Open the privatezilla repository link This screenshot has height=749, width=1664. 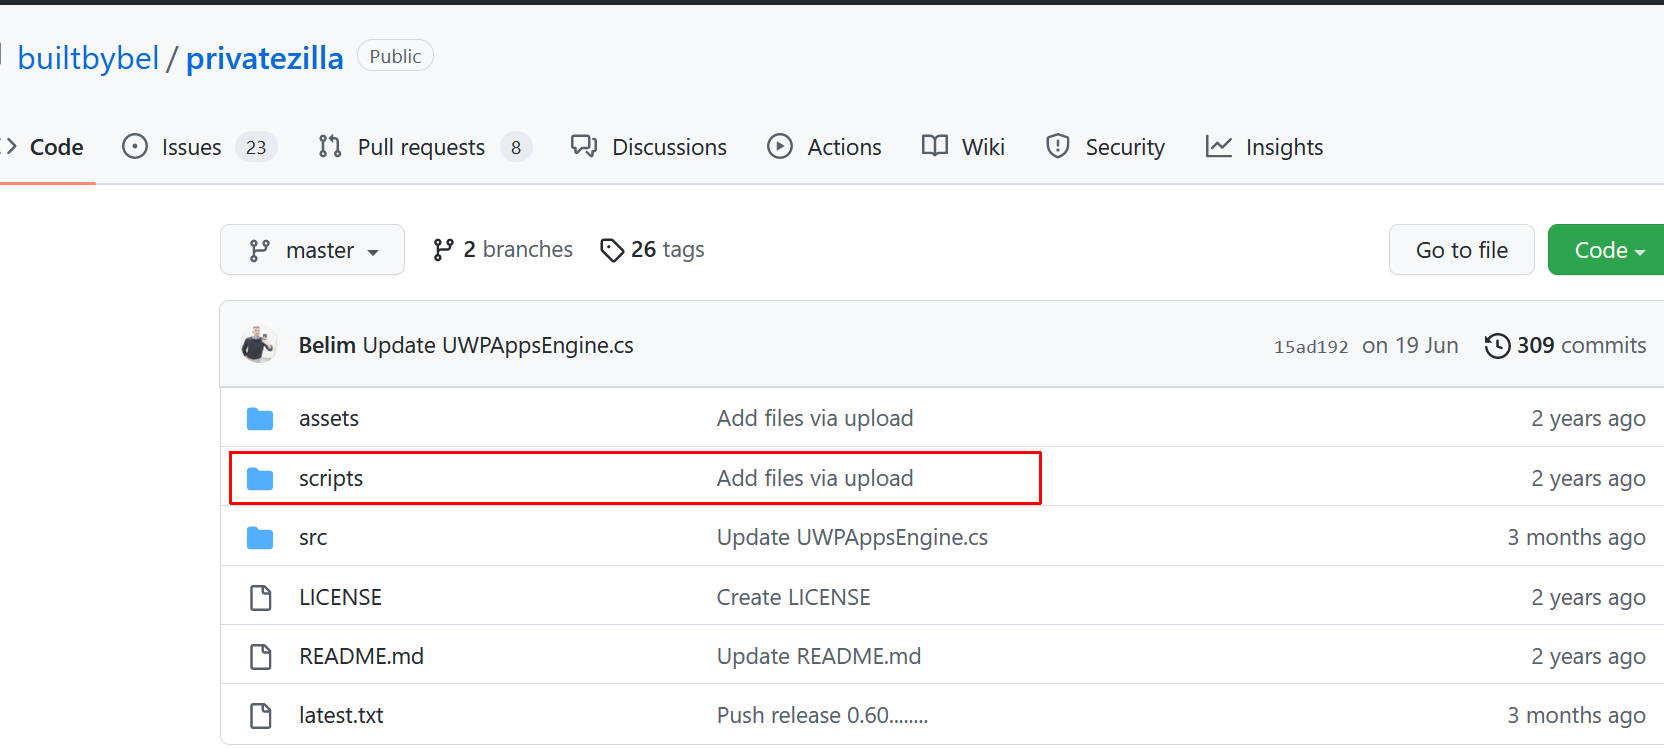265,58
